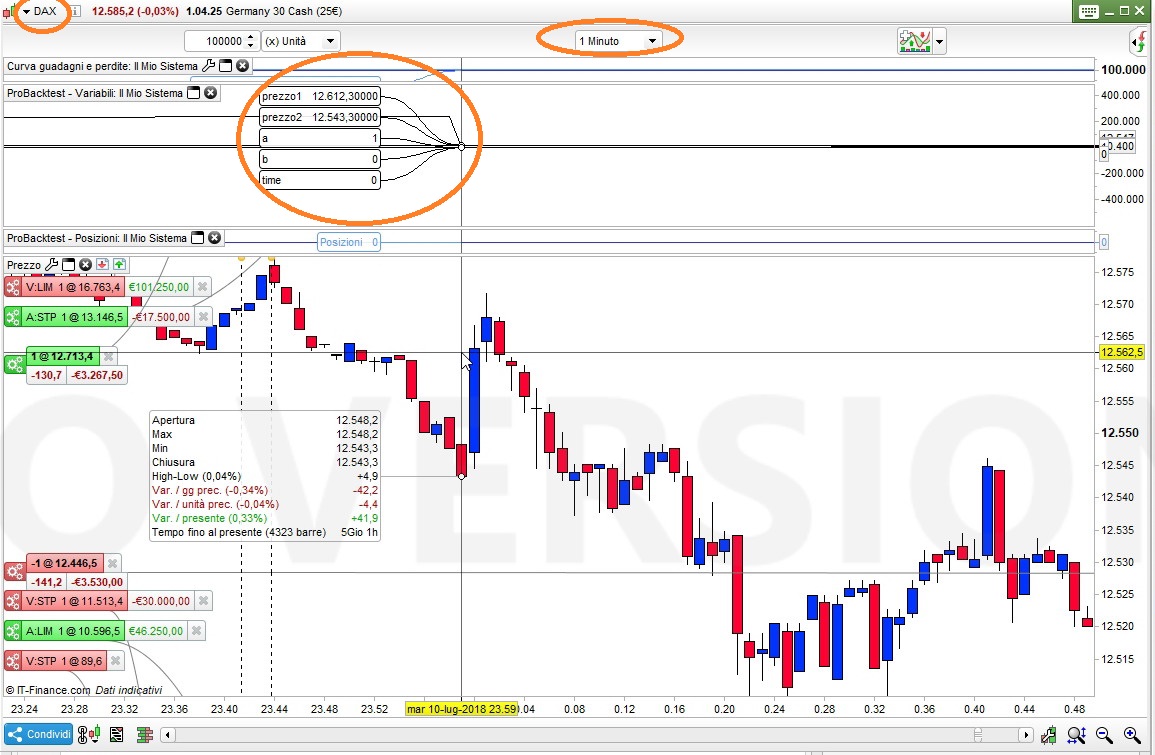Click the right arrow of horizontal scrollbar

[1025, 734]
